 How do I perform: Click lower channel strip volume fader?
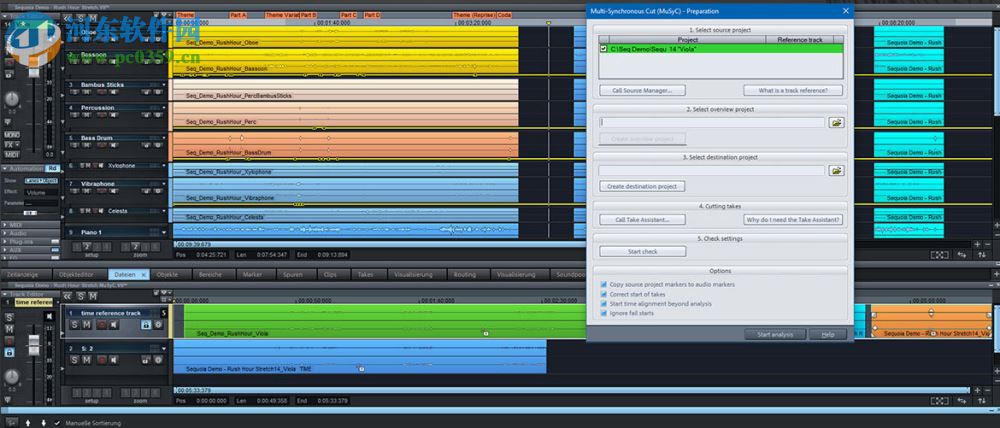pyautogui.click(x=34, y=344)
